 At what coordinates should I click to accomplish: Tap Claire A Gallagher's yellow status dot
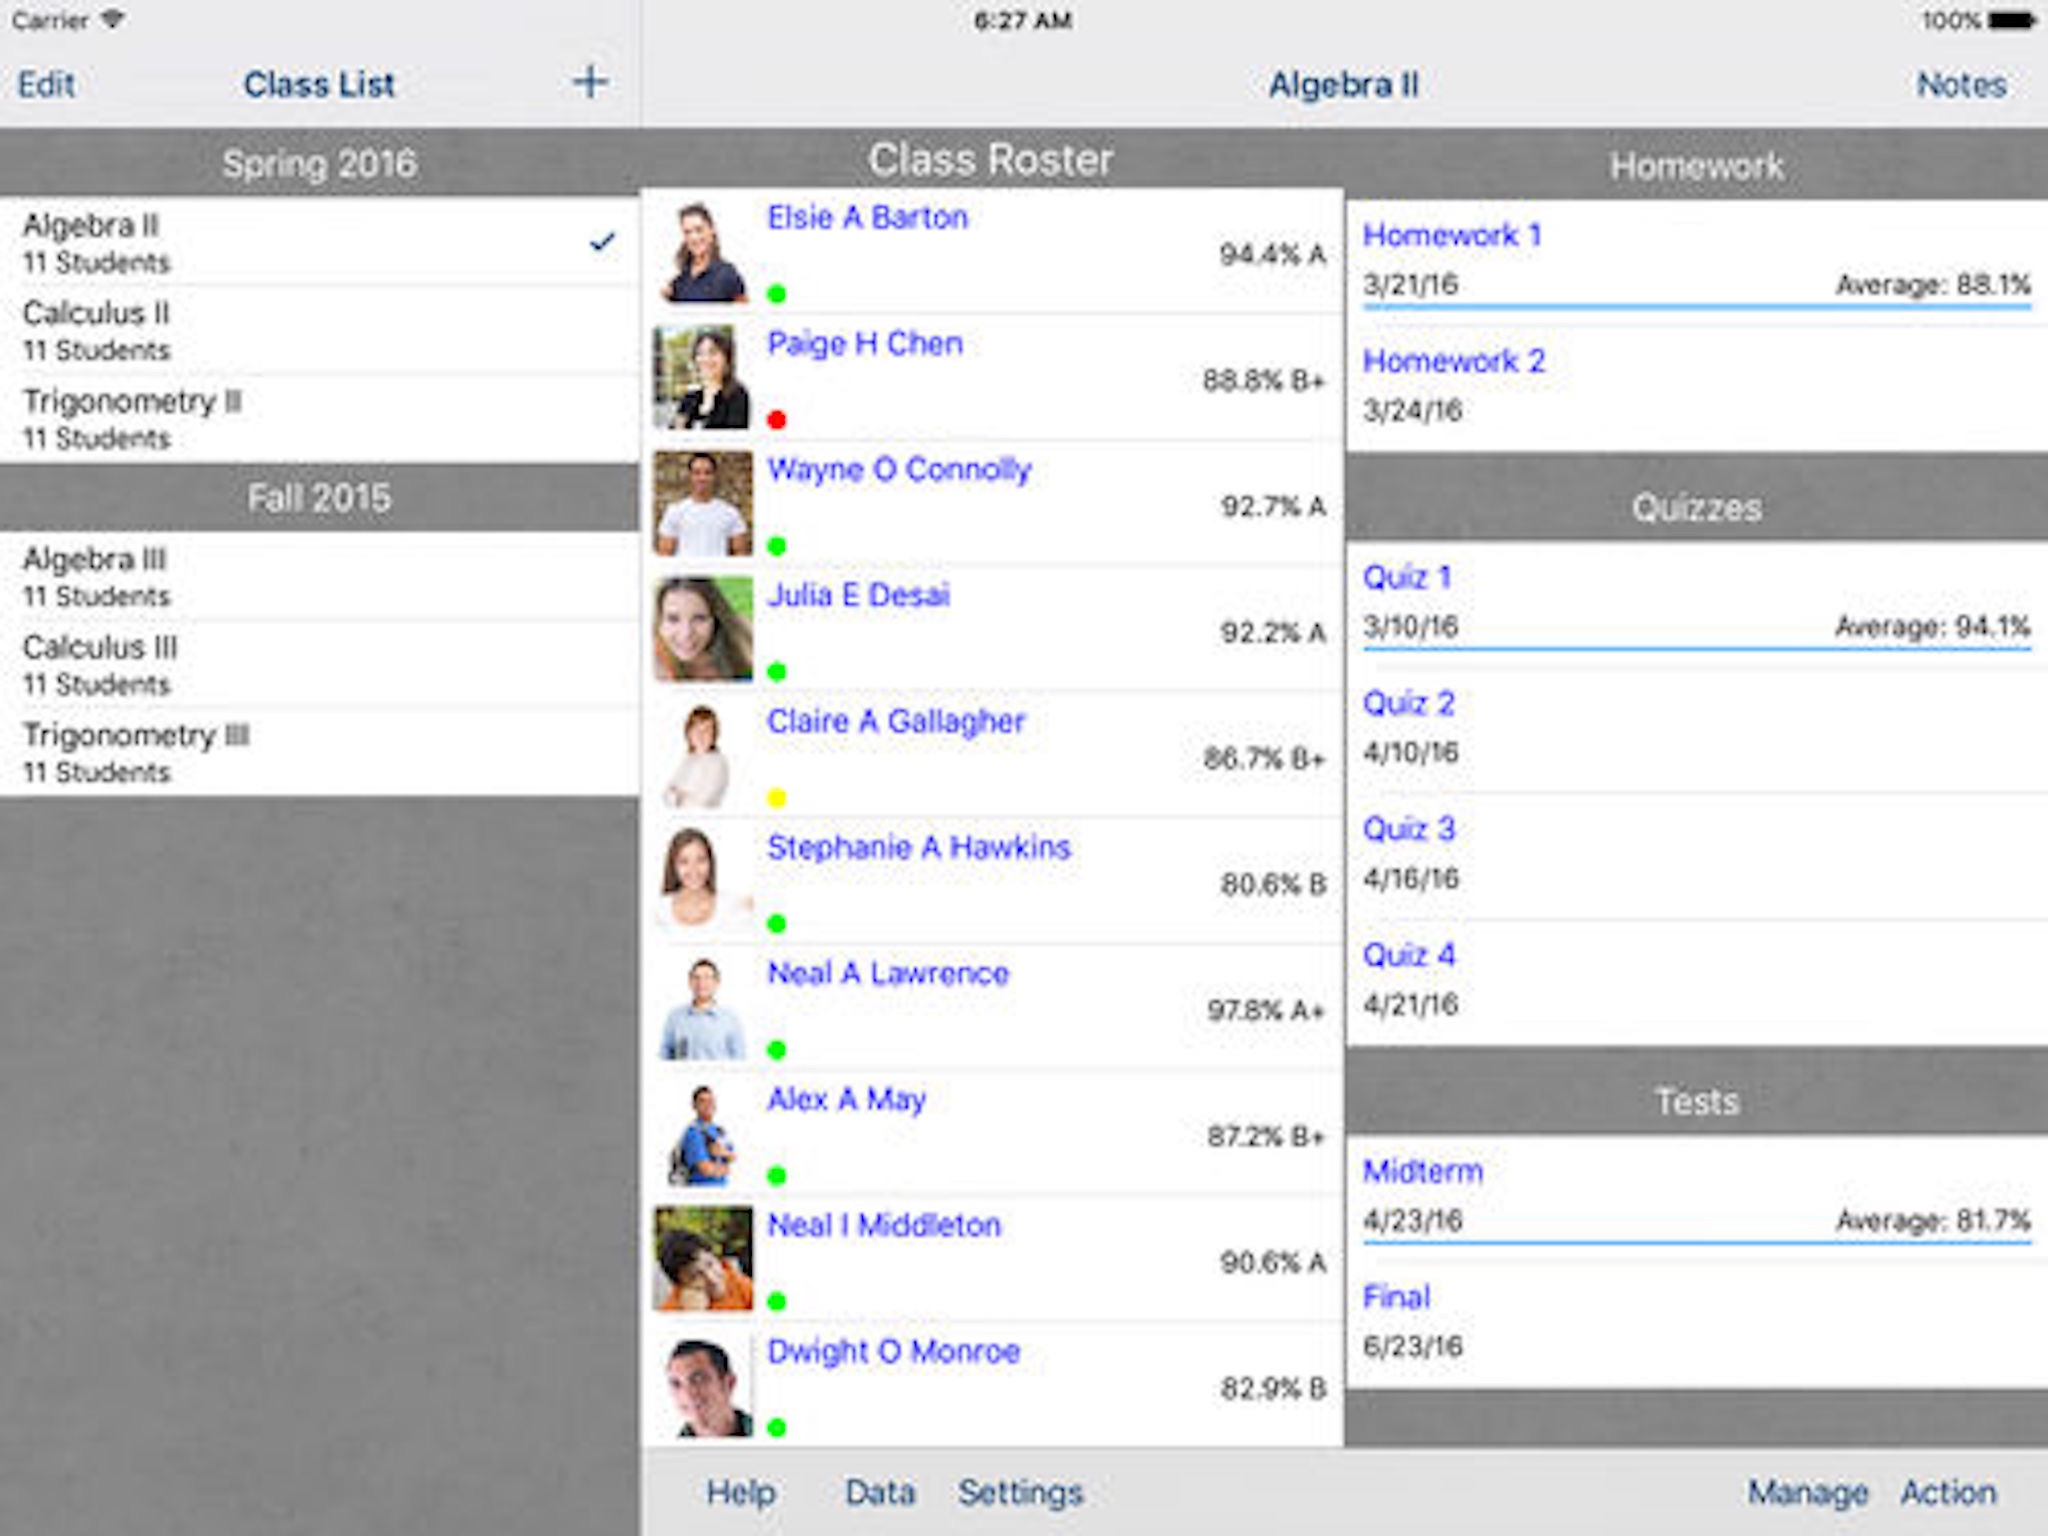(x=777, y=798)
